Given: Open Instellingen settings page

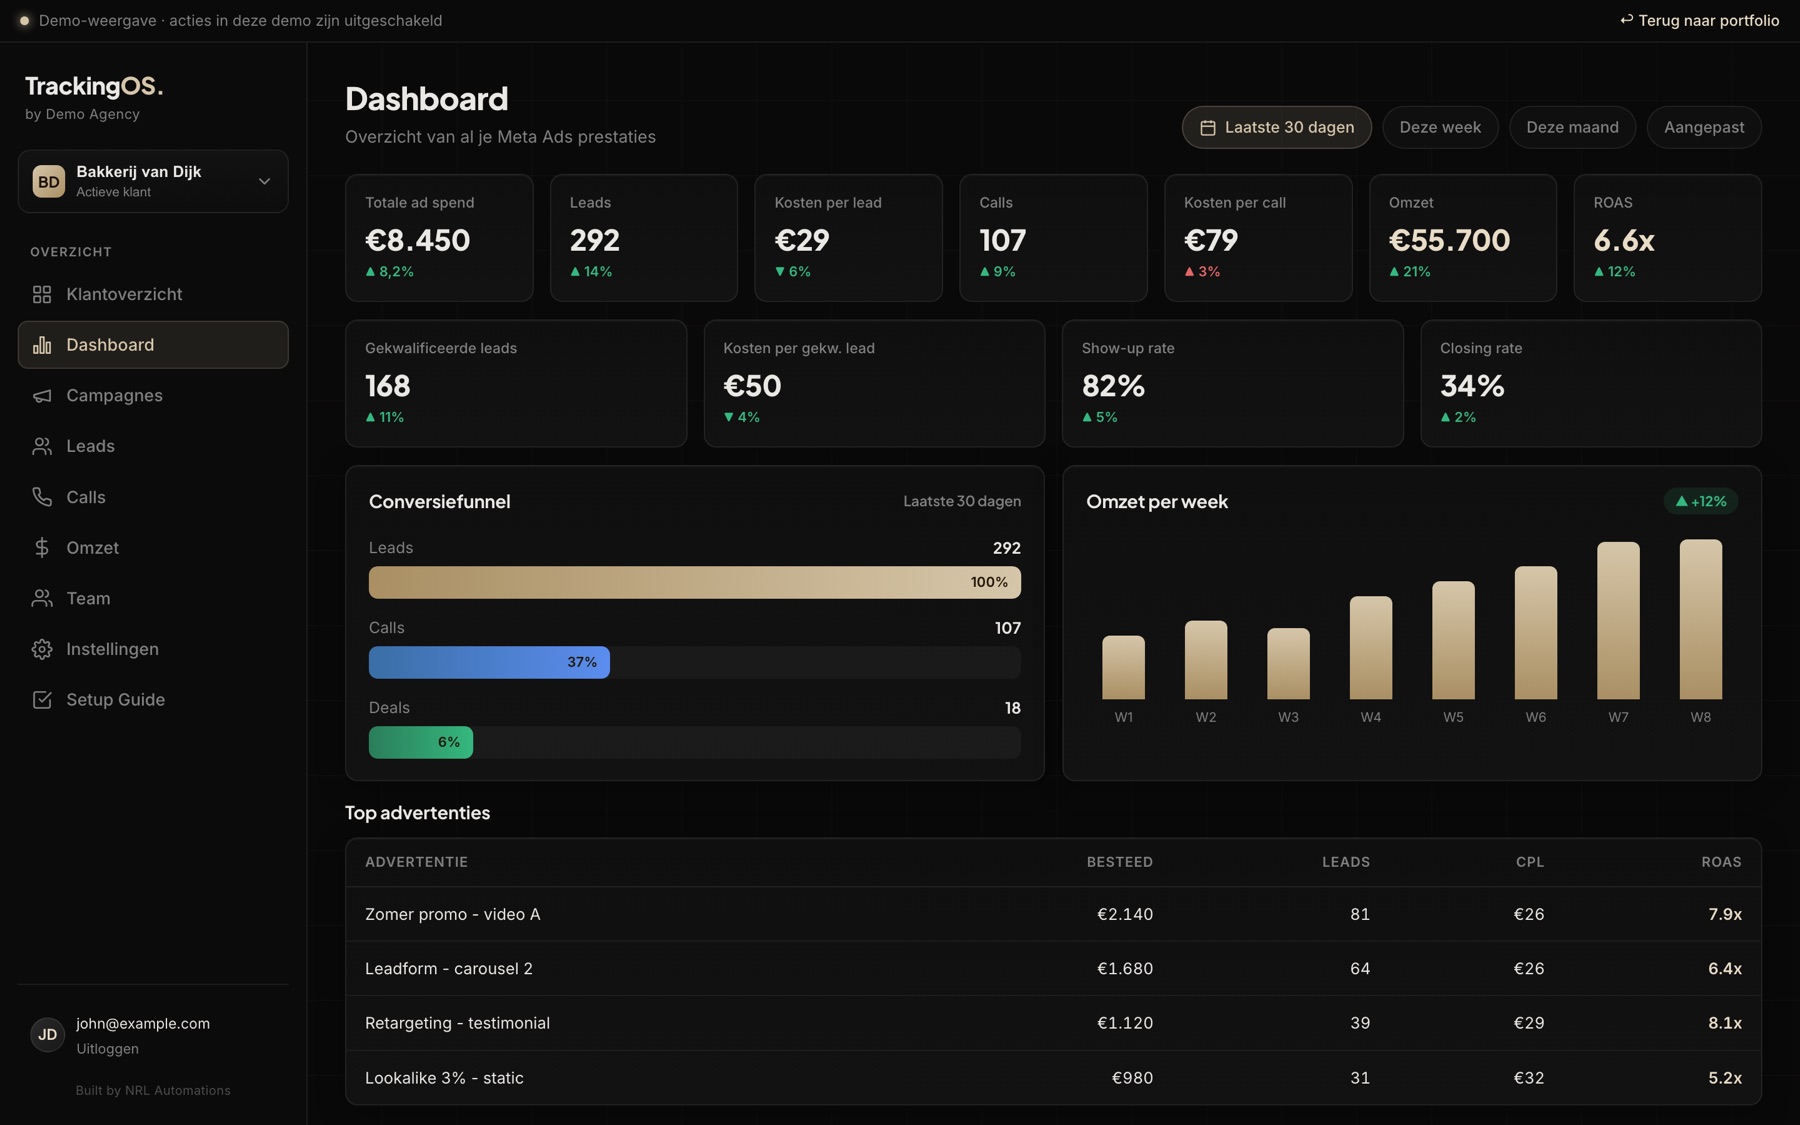Looking at the screenshot, I should click(153, 649).
